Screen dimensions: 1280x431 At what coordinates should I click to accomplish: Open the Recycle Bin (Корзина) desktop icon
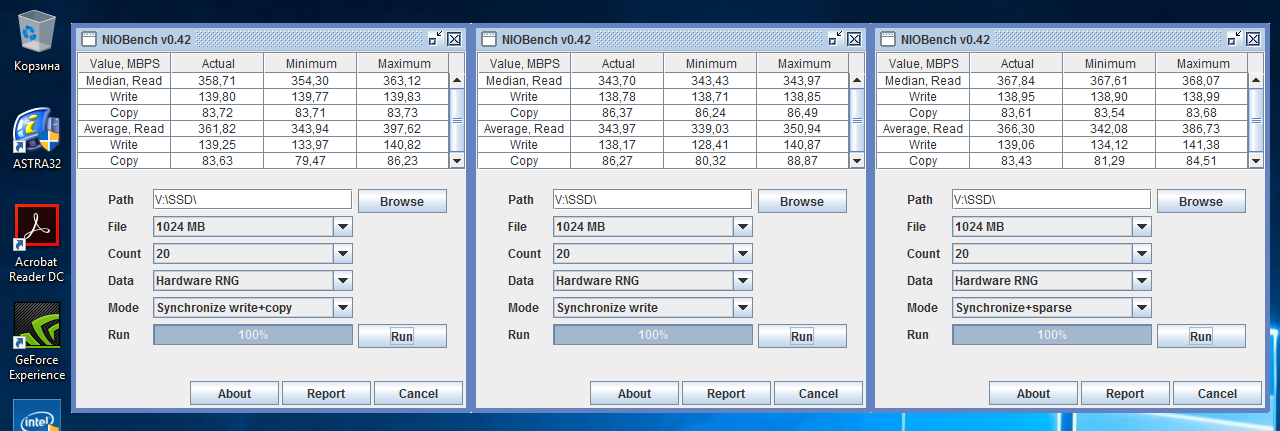click(x=37, y=35)
